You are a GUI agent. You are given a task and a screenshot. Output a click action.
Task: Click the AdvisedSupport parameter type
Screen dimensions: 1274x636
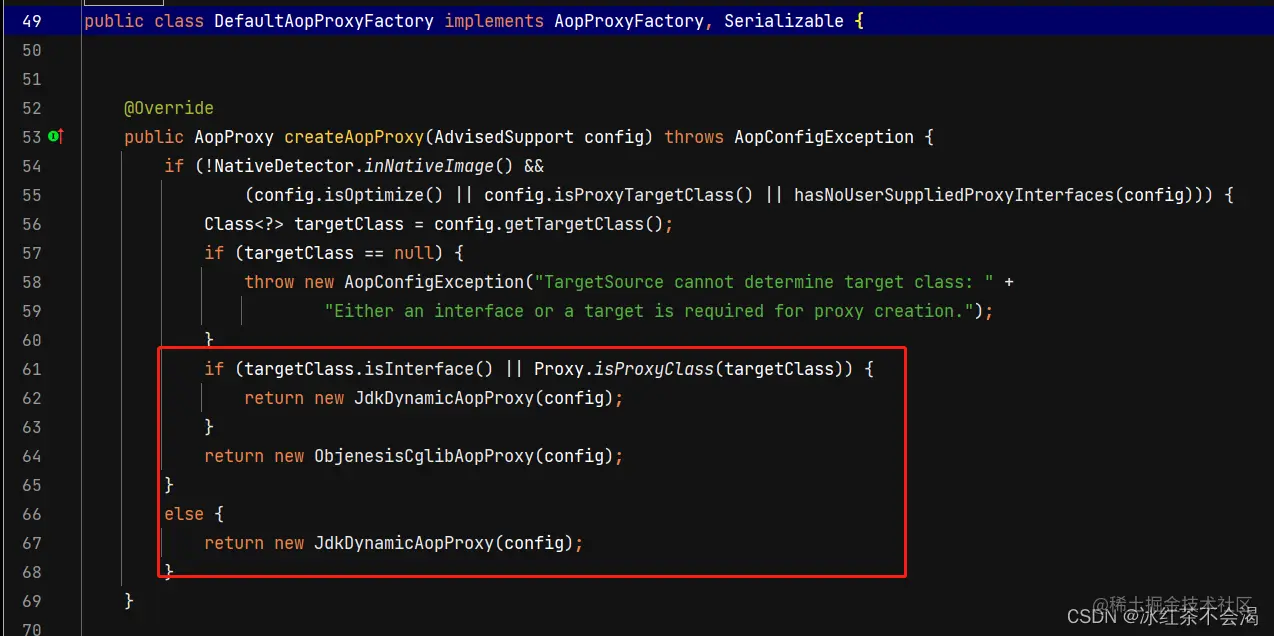(x=504, y=137)
